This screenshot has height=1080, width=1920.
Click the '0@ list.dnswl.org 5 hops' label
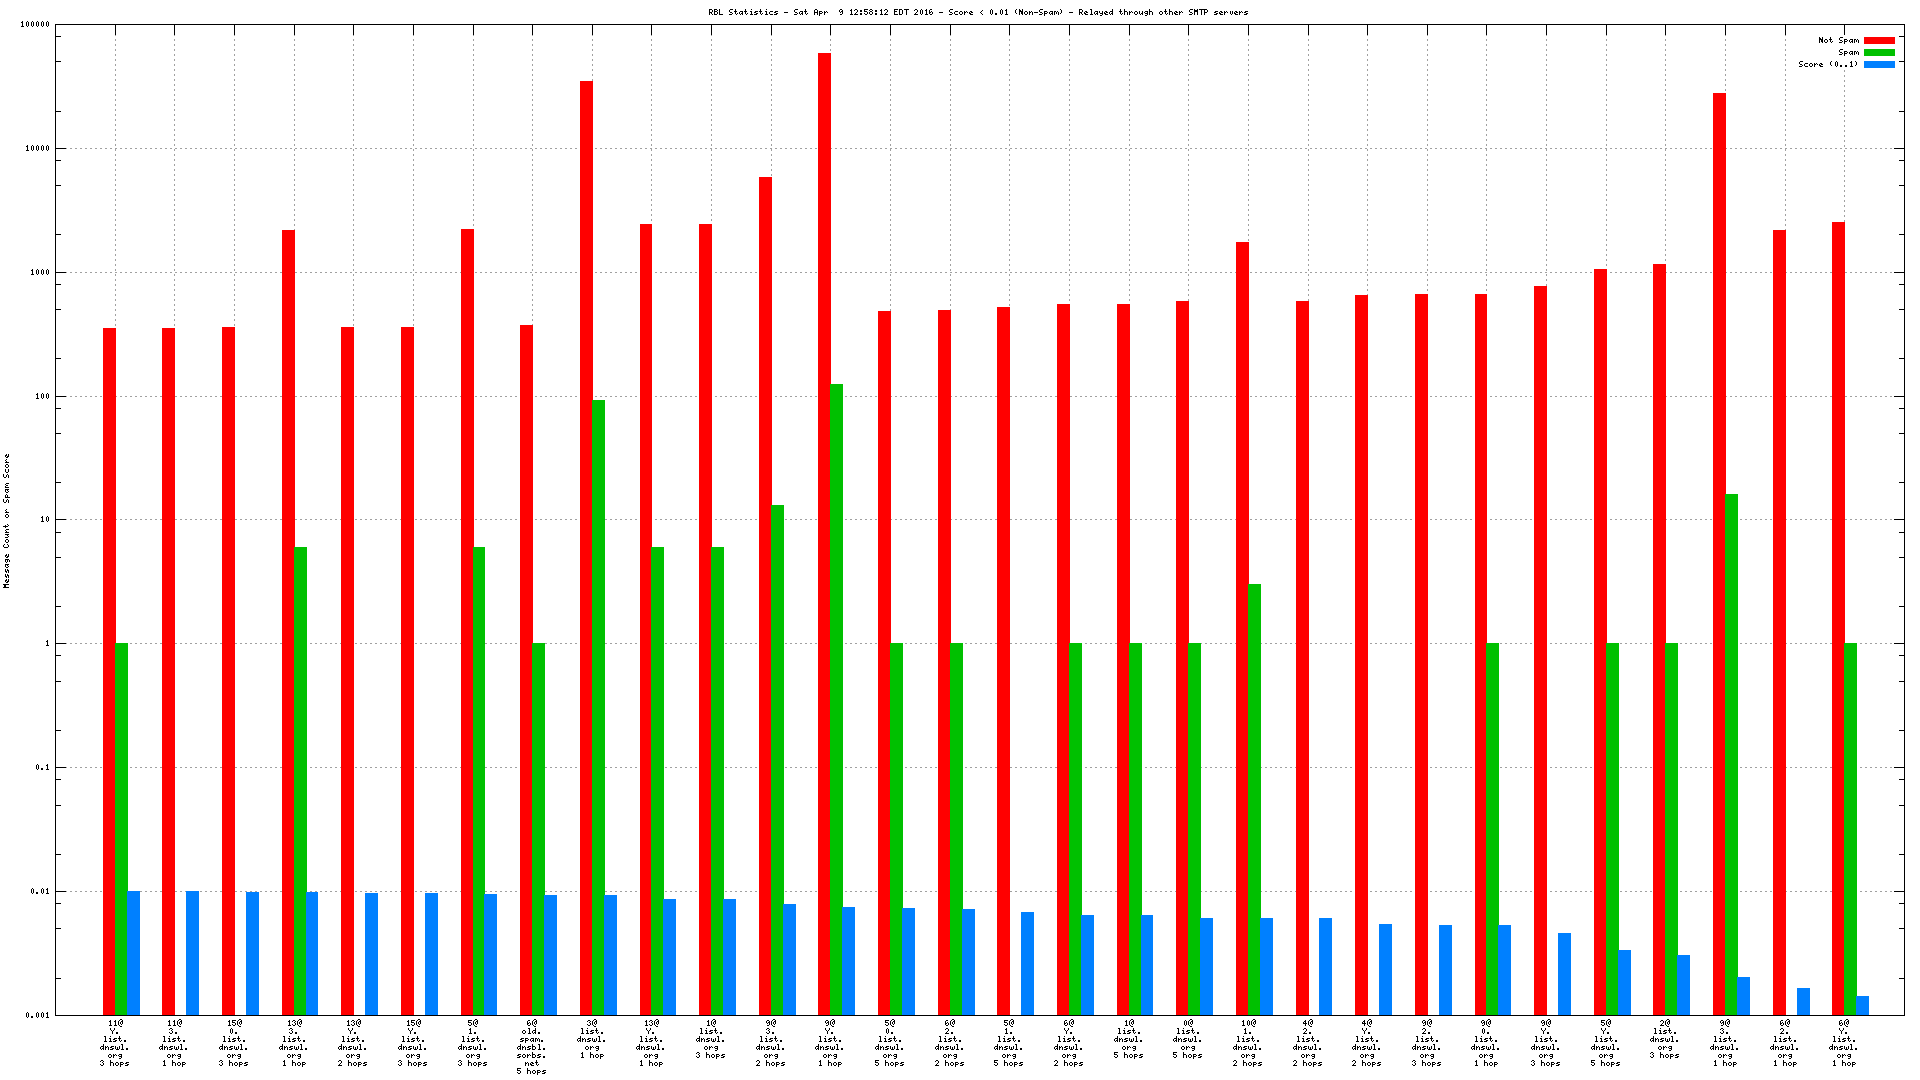(1187, 1039)
